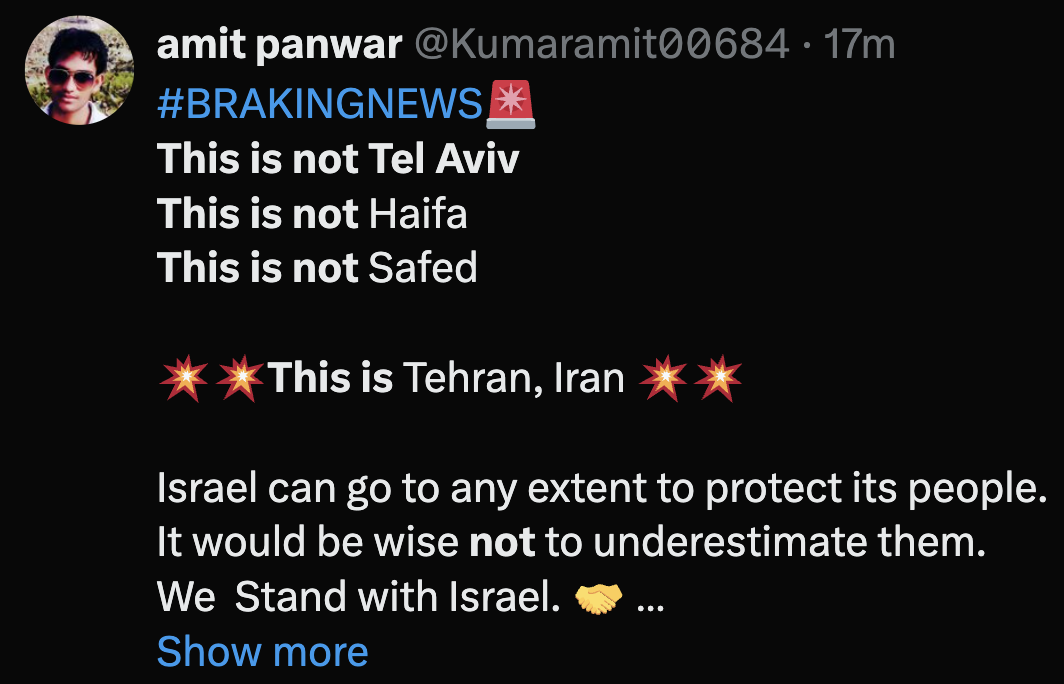Click the second explosion emoji before 'This is'
The height and width of the screenshot is (684, 1064).
coord(240,378)
